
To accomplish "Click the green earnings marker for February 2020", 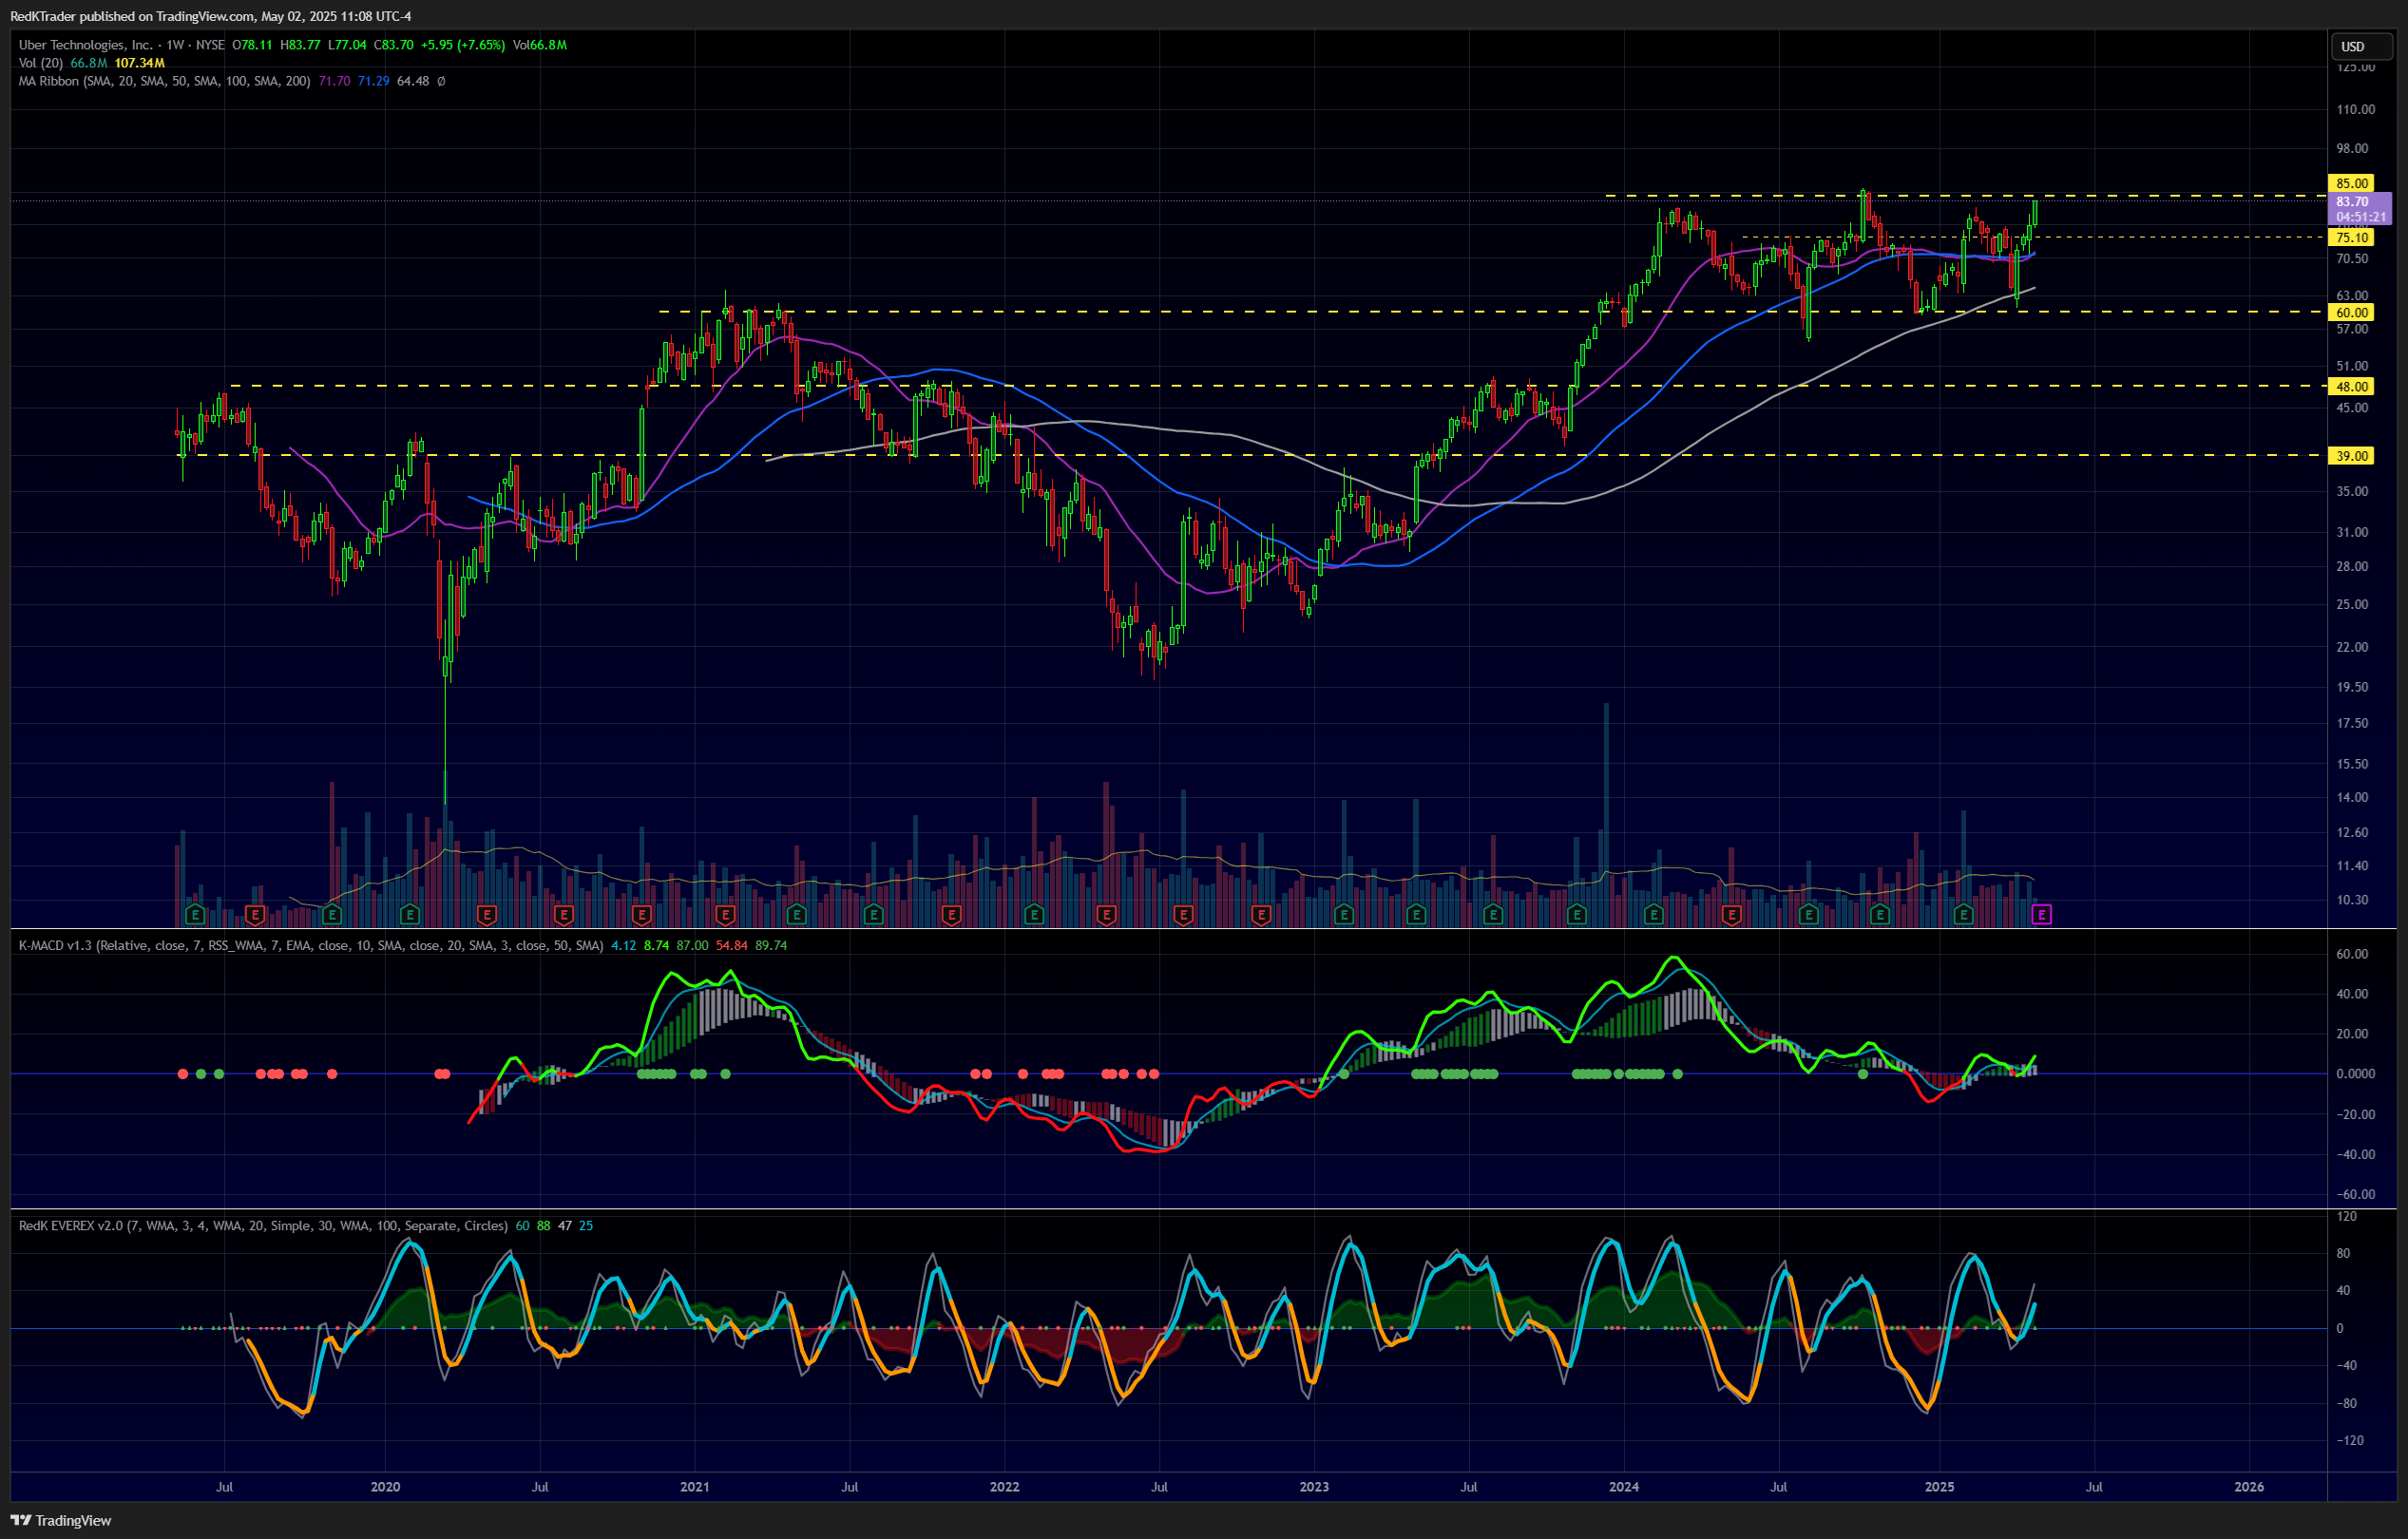I will (409, 914).
